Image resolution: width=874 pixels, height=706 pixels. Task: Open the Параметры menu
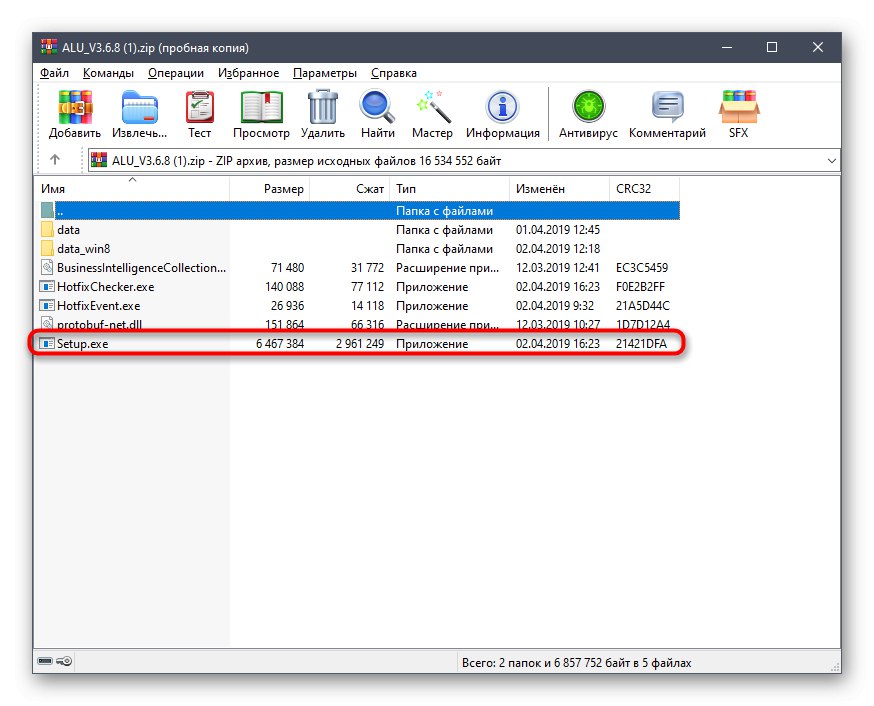point(325,73)
